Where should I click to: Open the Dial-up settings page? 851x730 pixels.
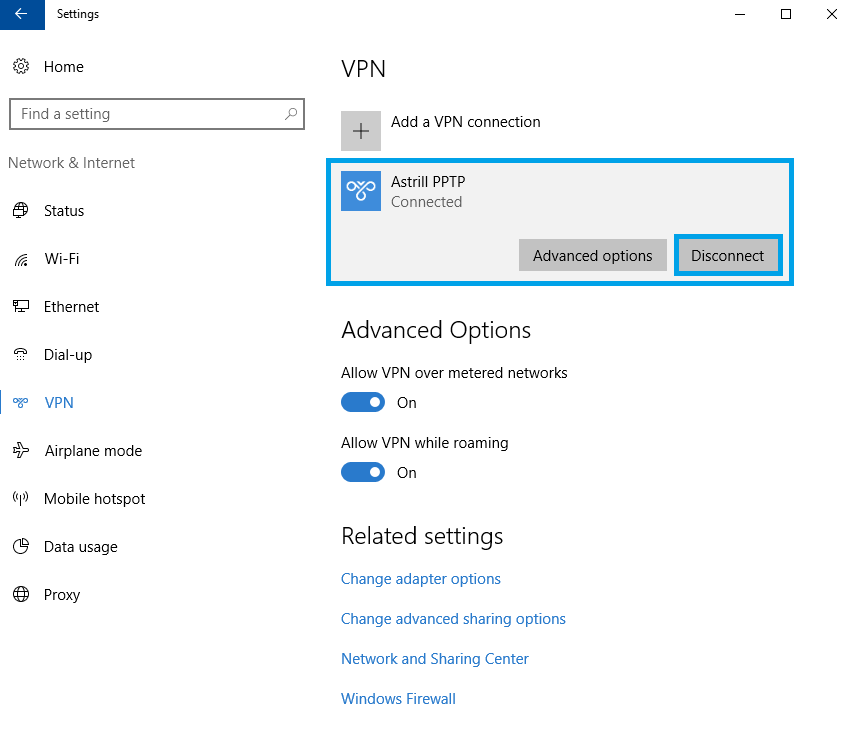pos(68,355)
